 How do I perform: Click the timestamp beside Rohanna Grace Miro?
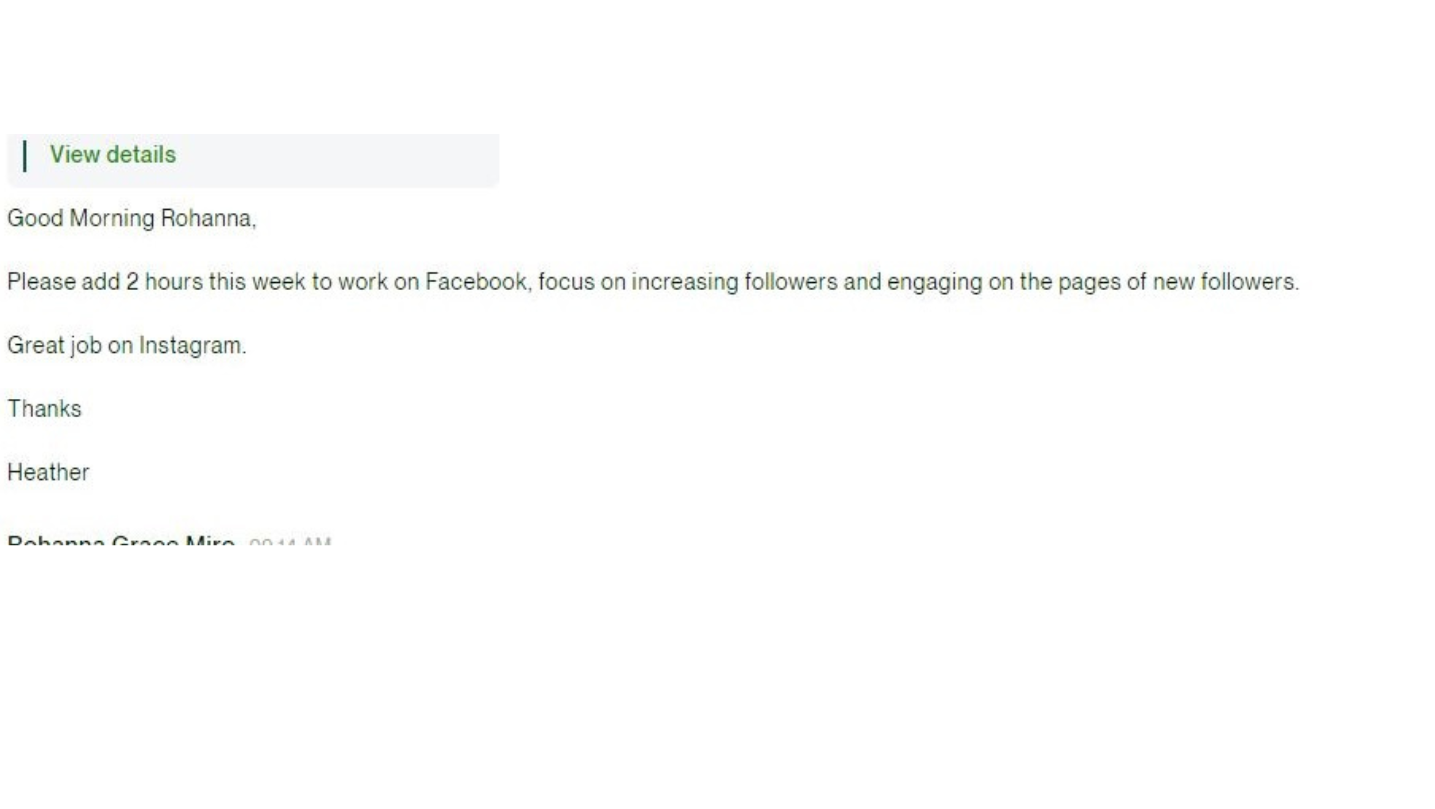290,544
